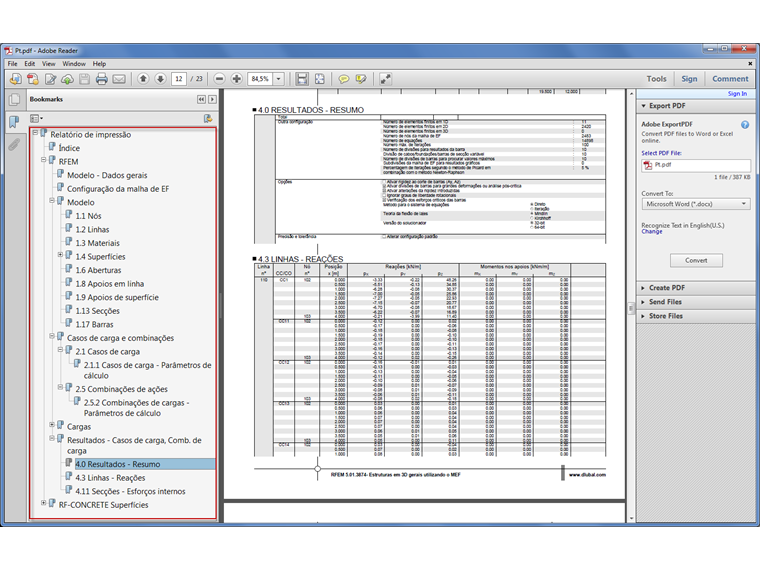Click the Pt.pdf selected file field

(696, 165)
